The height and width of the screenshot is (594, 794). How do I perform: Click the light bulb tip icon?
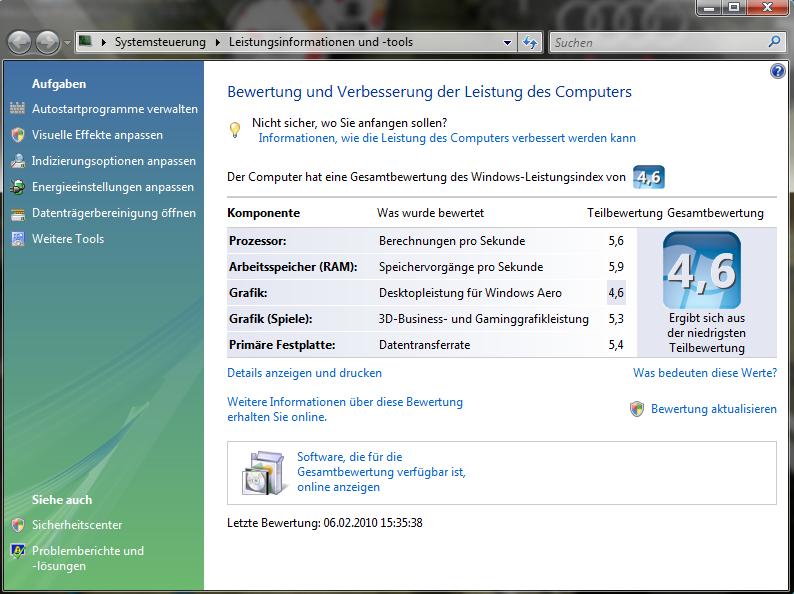(235, 130)
